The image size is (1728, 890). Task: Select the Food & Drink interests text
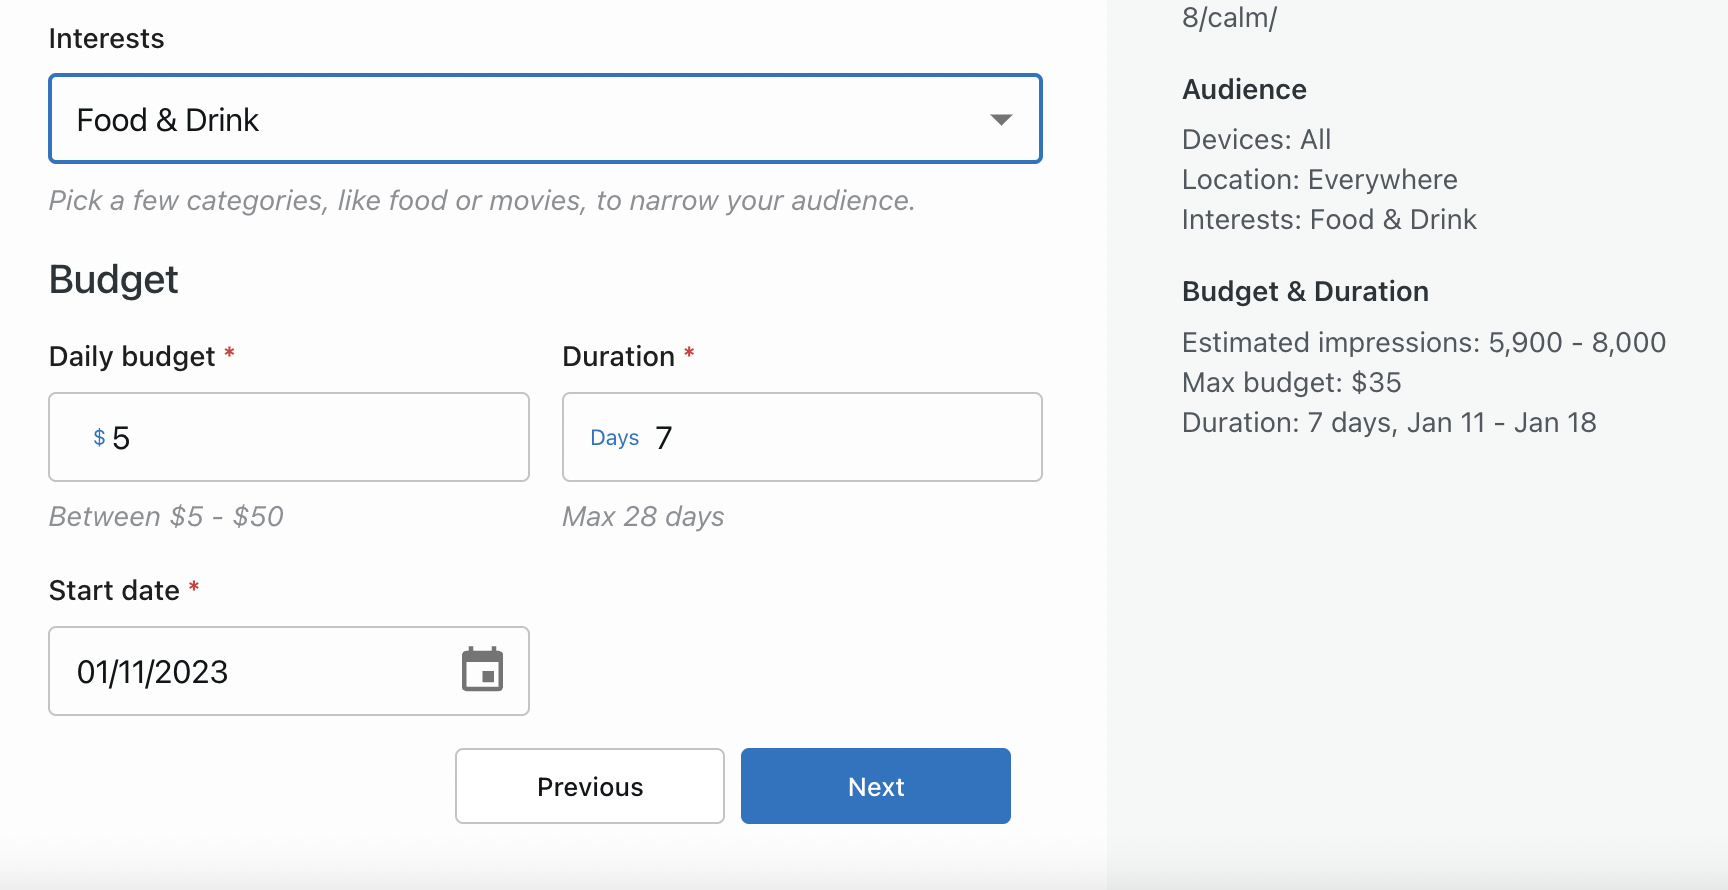pos(168,120)
